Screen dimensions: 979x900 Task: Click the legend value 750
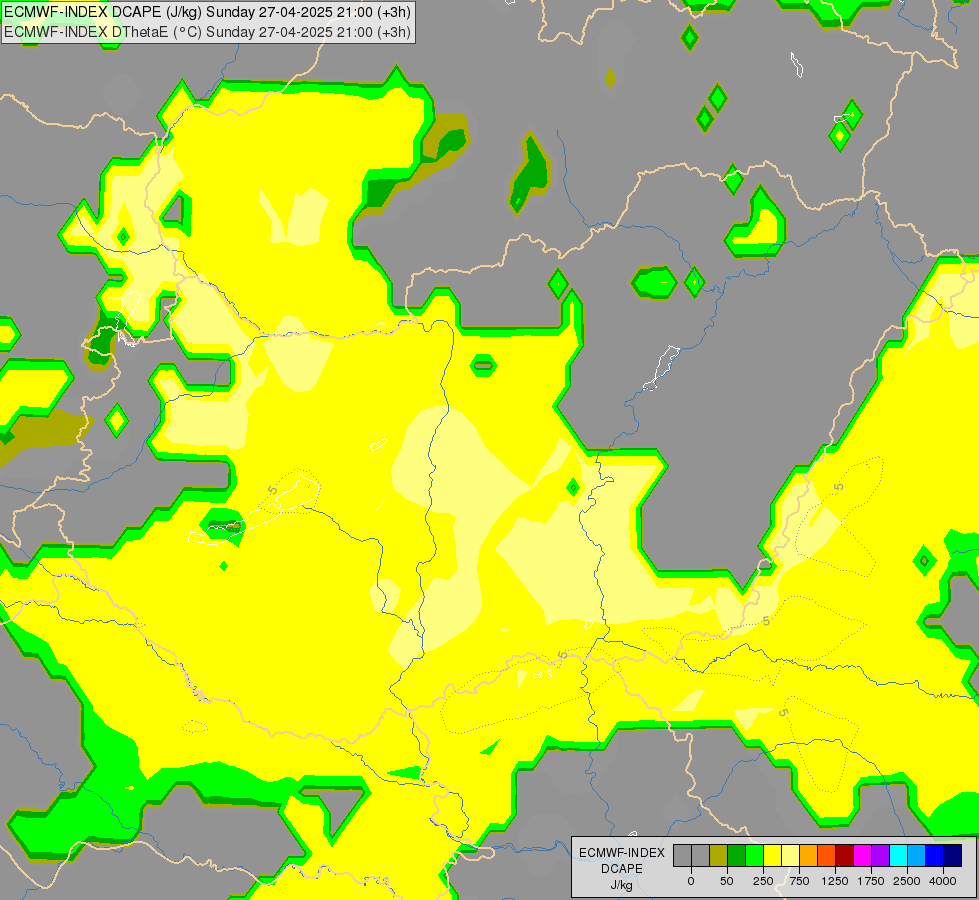(799, 881)
